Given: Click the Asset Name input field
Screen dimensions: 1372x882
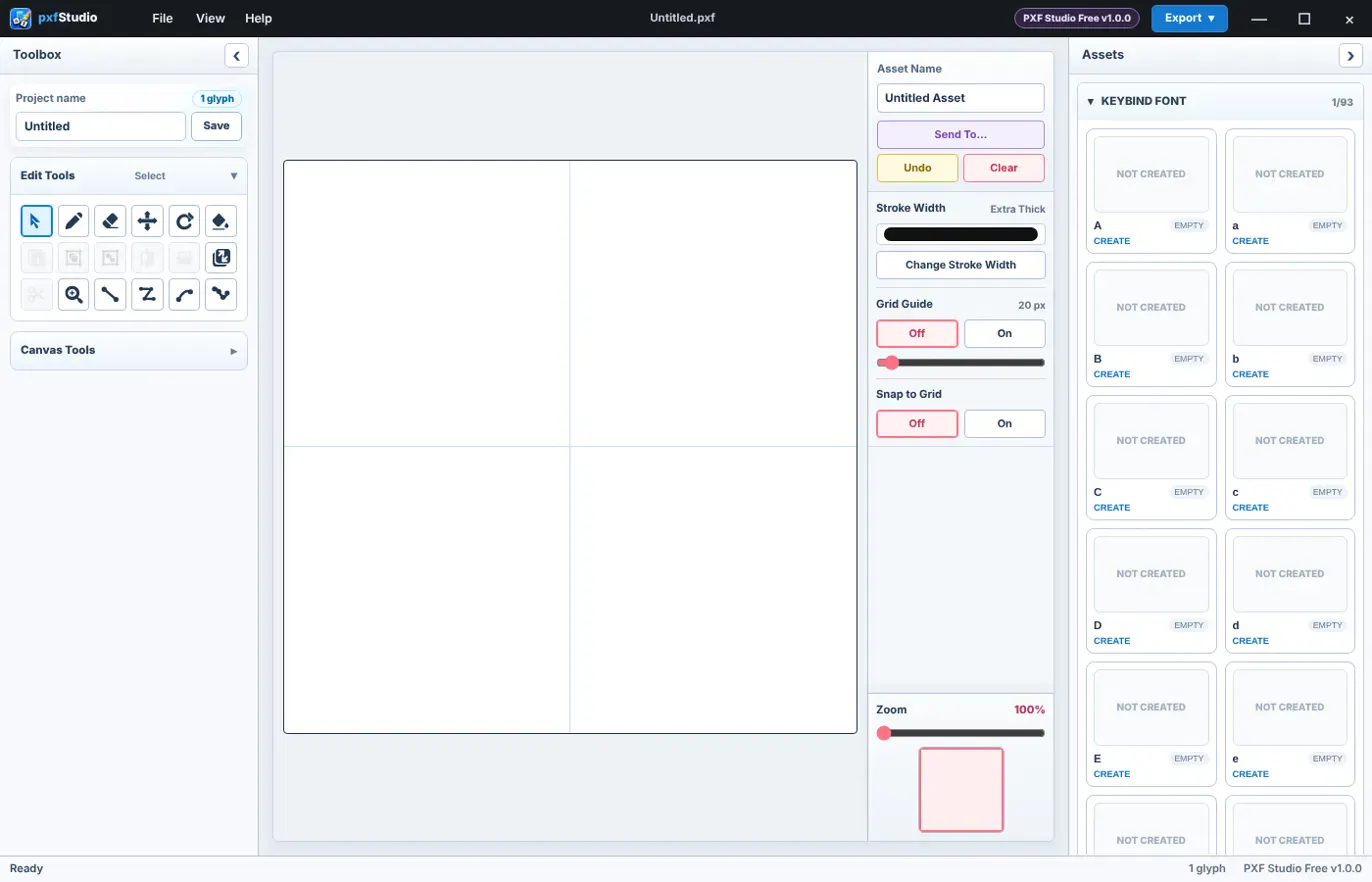Looking at the screenshot, I should tap(960, 98).
